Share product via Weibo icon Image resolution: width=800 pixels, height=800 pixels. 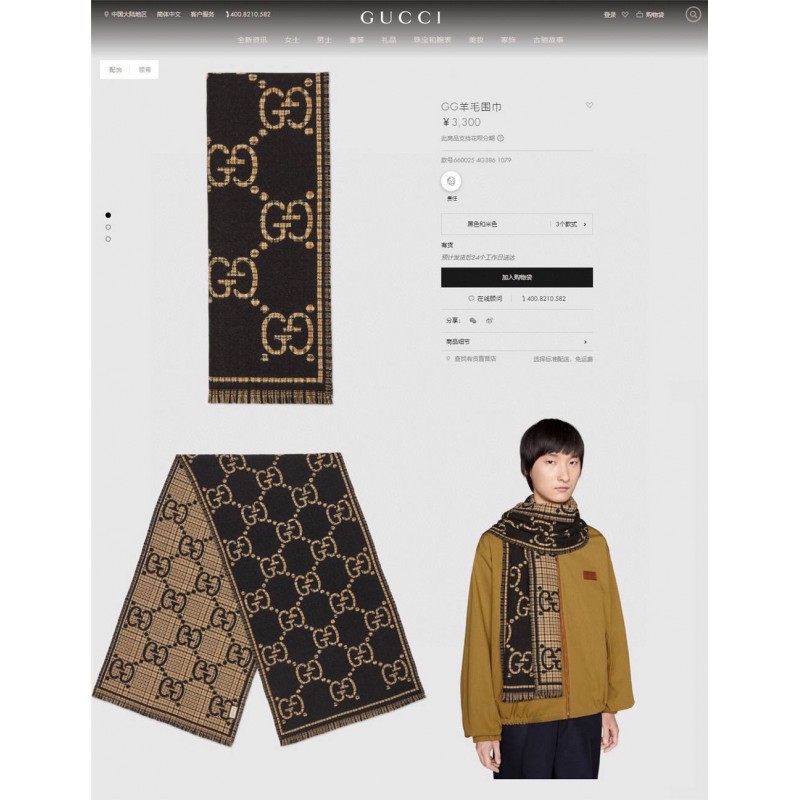[x=489, y=320]
